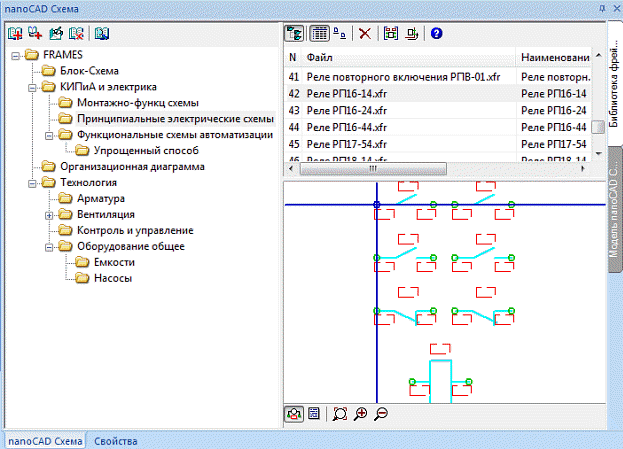The image size is (623, 449).
Task: Click the library settings book icon
Action: (x=102, y=33)
